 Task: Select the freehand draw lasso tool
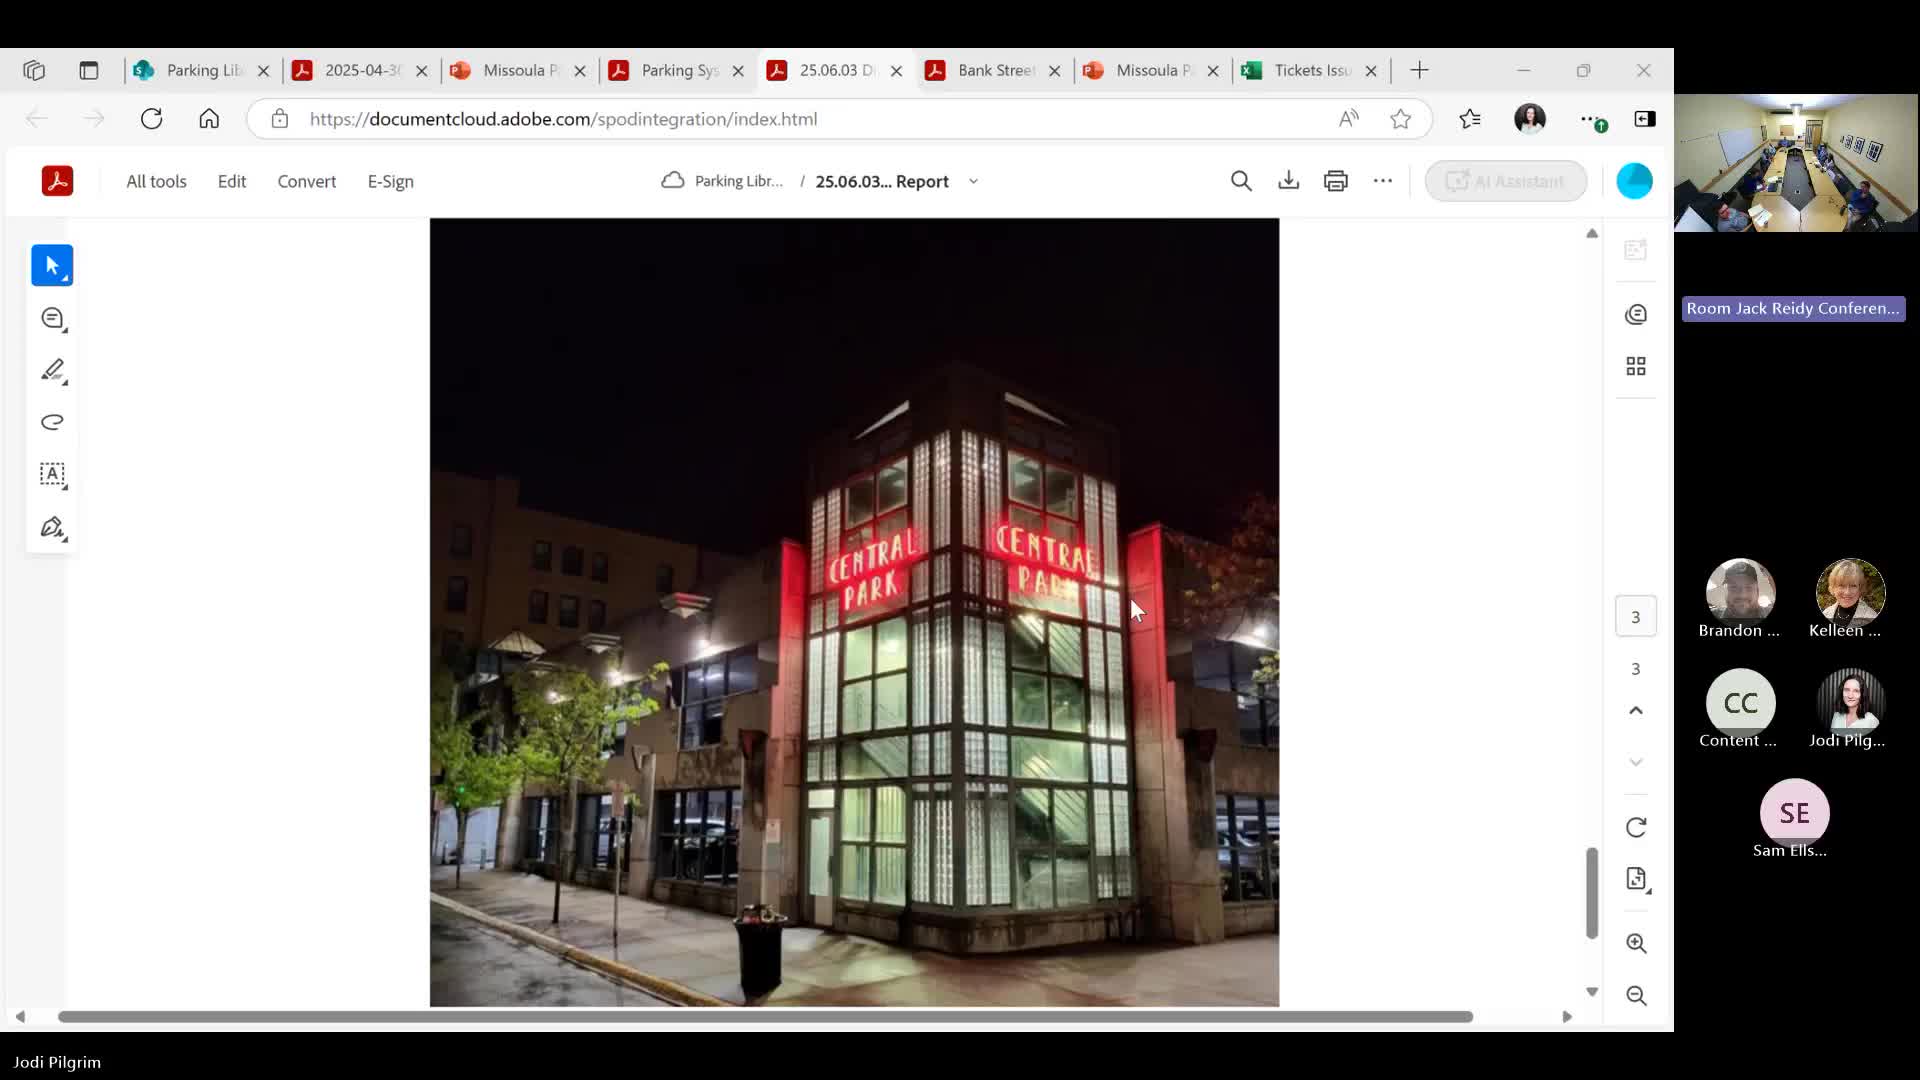52,422
